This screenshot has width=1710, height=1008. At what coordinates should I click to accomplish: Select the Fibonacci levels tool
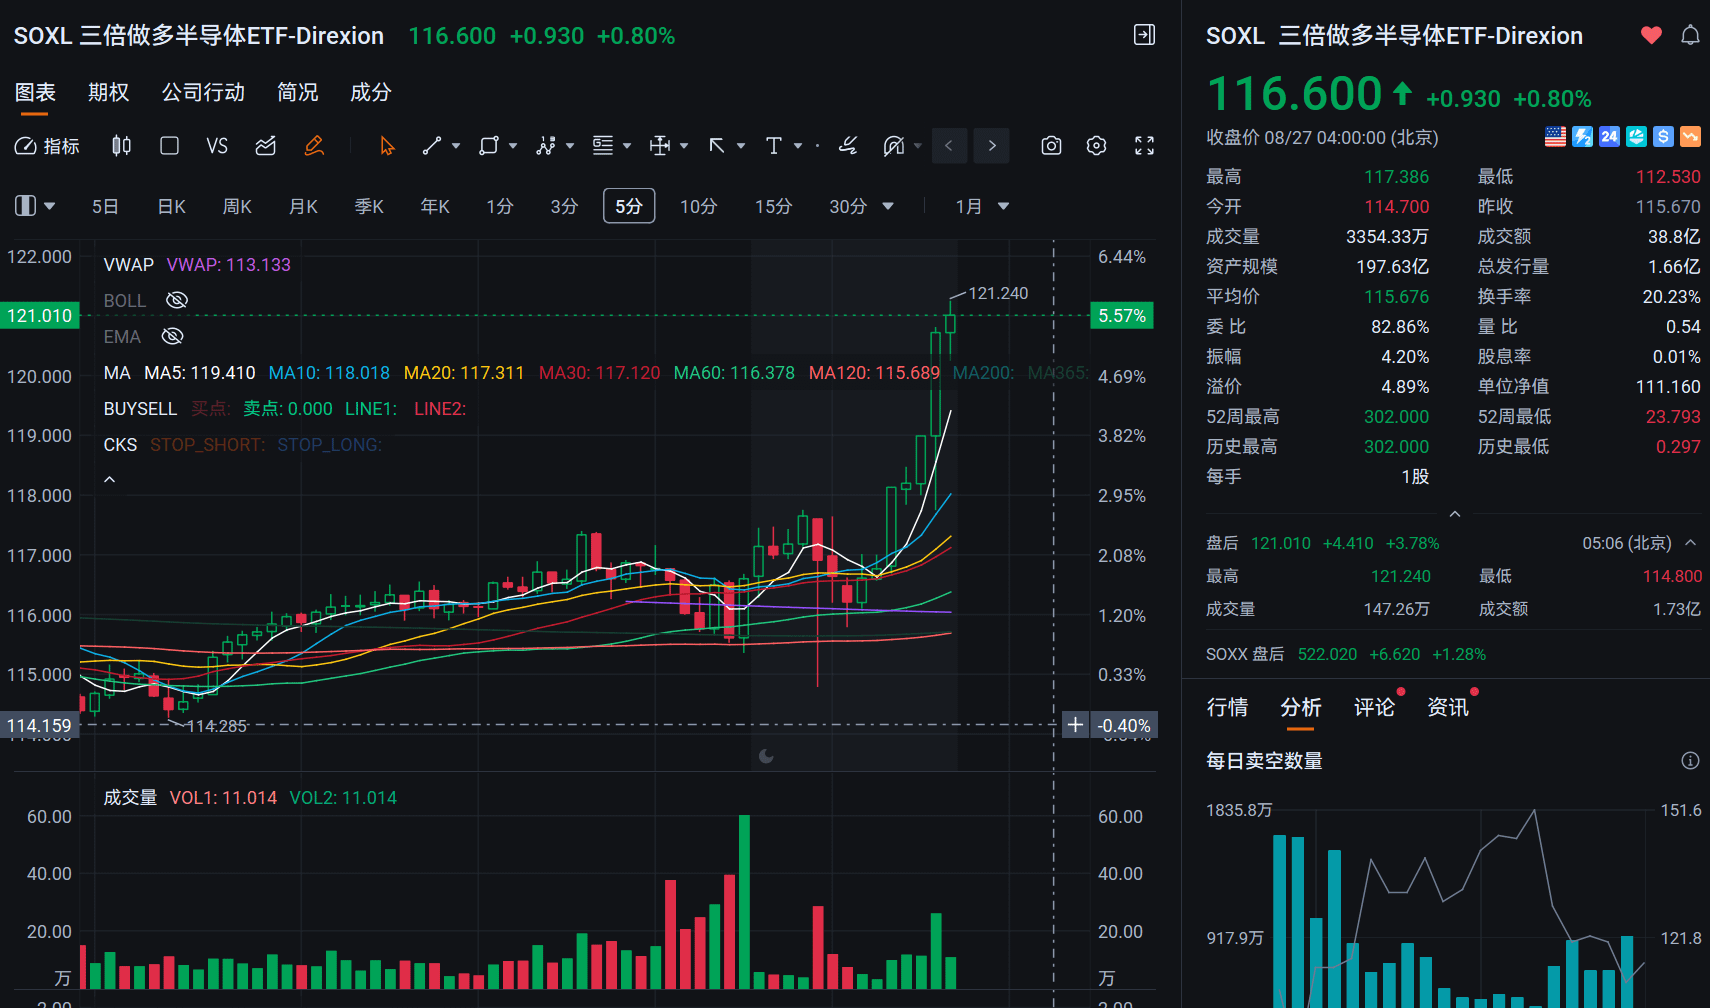tap(603, 146)
